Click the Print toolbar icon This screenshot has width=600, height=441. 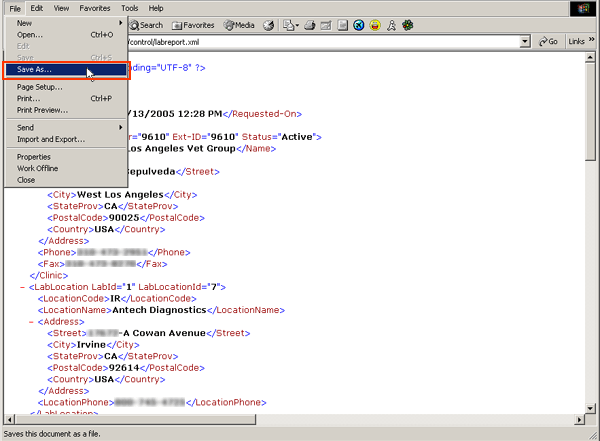click(x=310, y=26)
